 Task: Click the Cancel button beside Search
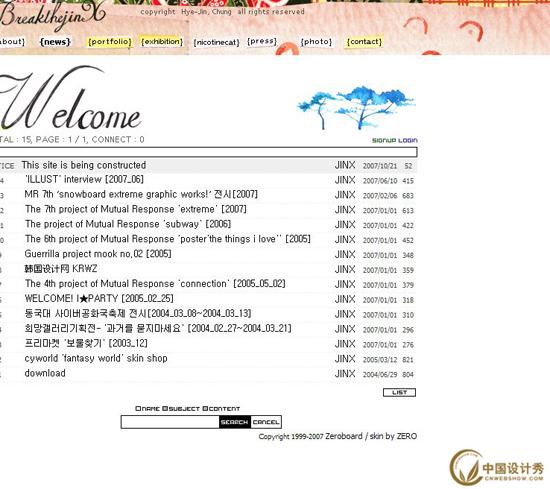pos(266,422)
